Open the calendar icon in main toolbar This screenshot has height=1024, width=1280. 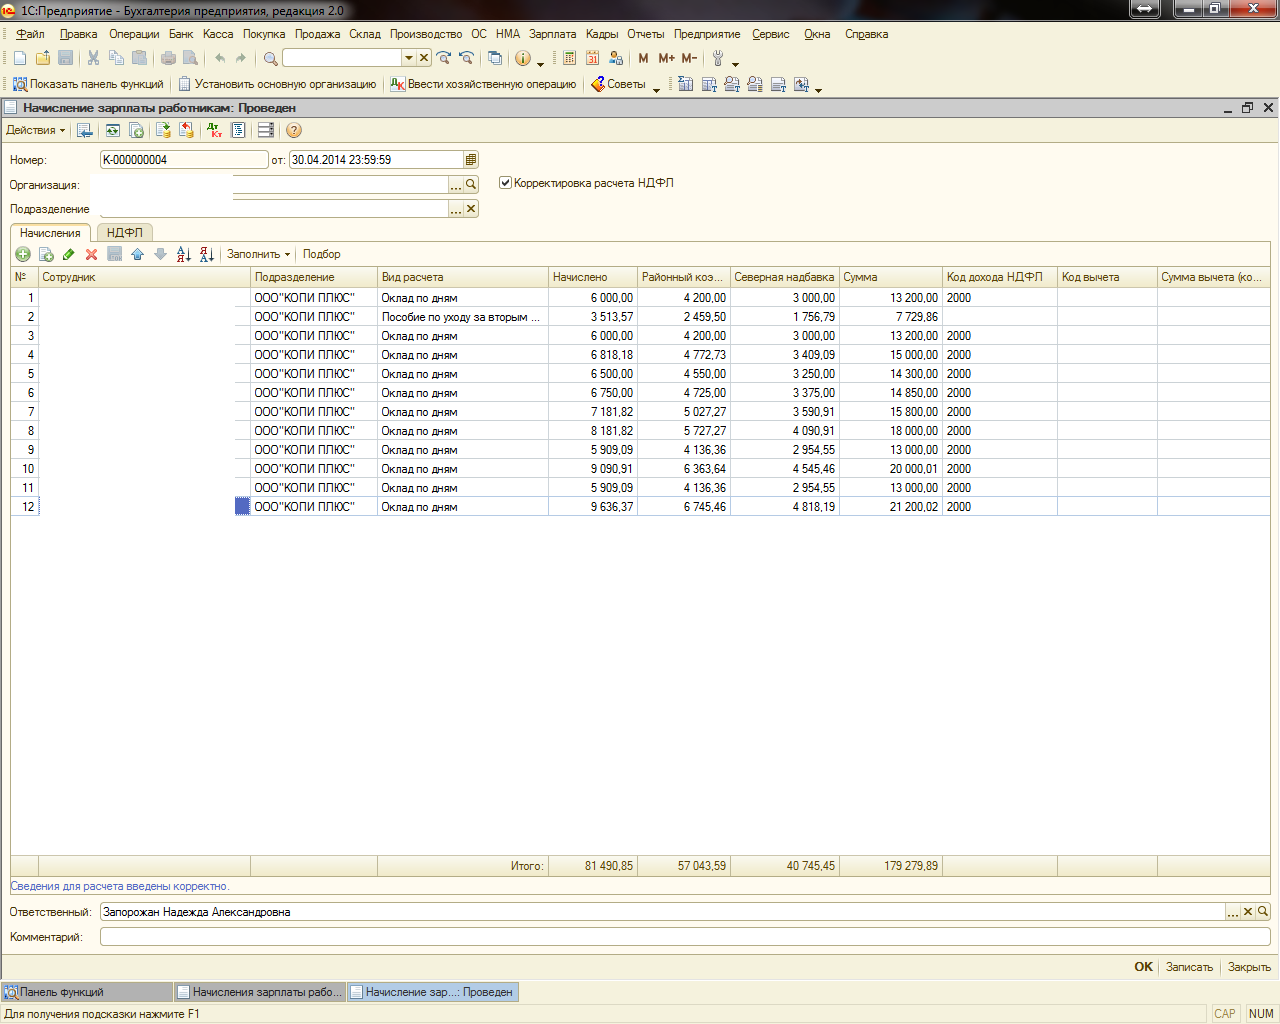point(592,58)
